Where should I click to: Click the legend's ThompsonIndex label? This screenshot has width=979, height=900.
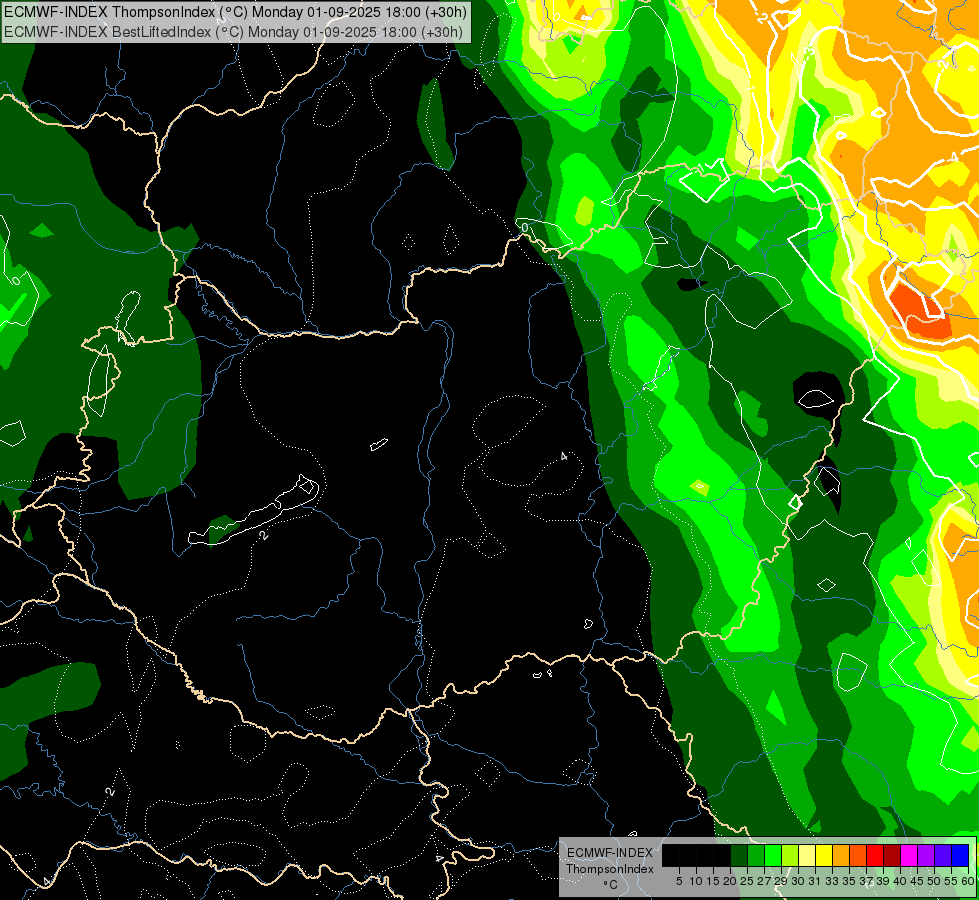tap(610, 869)
